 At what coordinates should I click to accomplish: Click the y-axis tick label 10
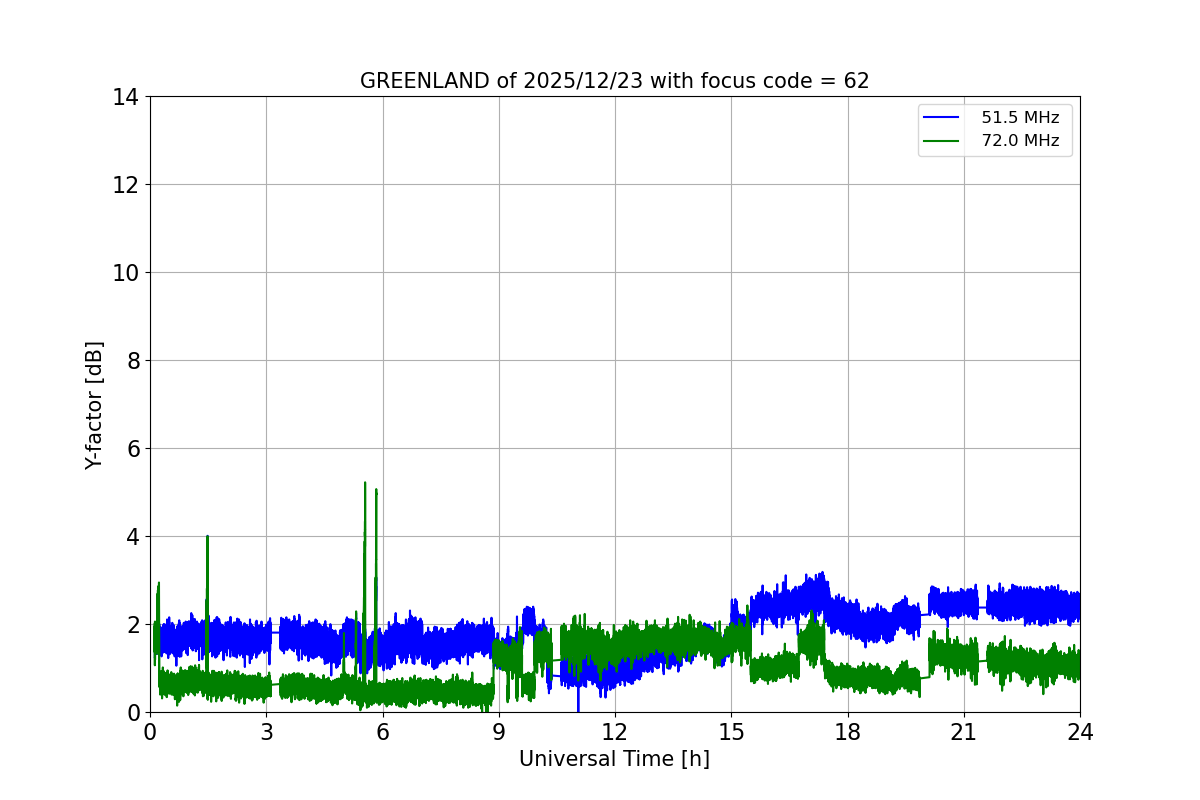tap(126, 273)
